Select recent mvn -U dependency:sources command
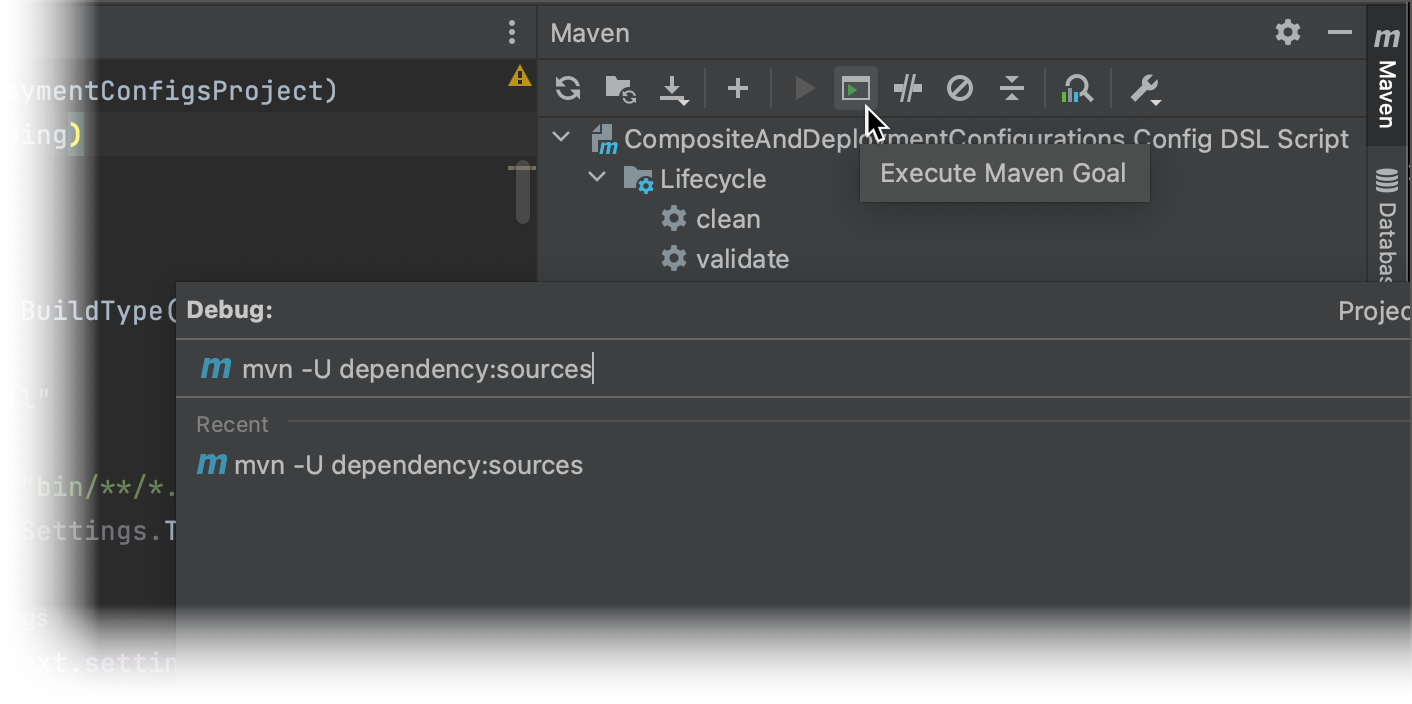The width and height of the screenshot is (1412, 704). (408, 465)
